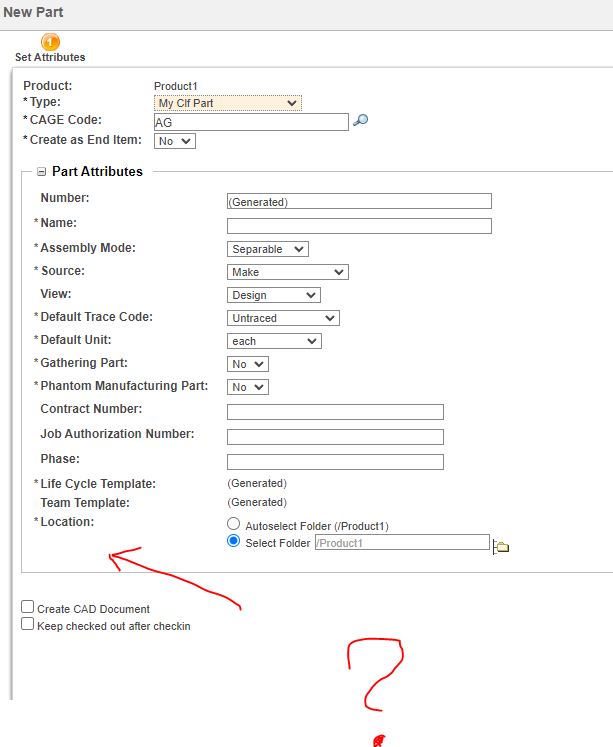
Task: Click the folder browse icon beside Location
Action: 502,546
